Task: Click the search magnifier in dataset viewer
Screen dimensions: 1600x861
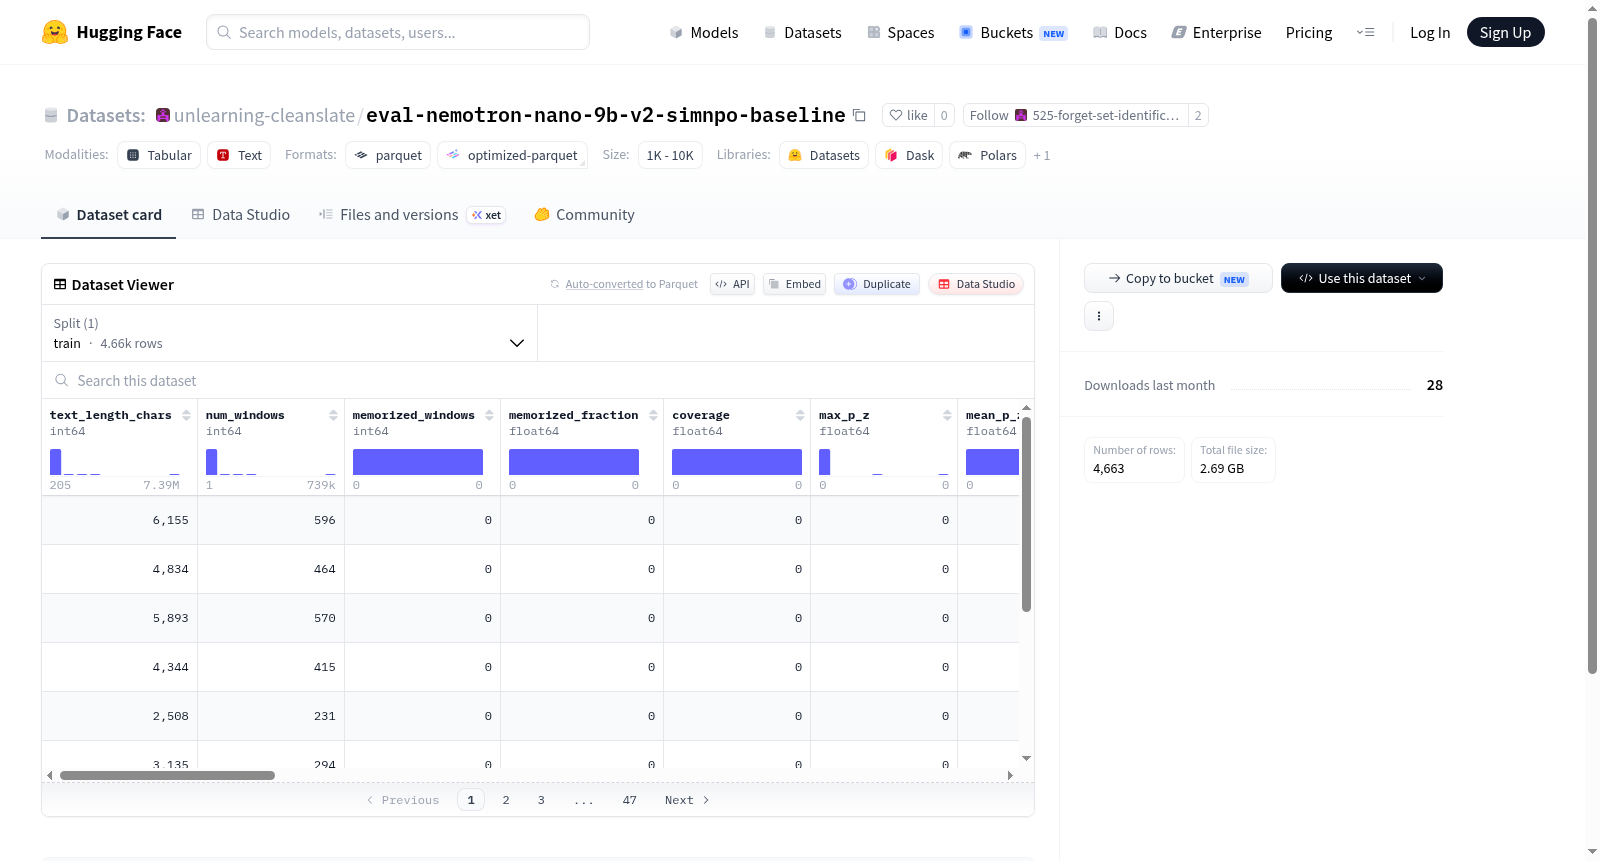Action: pyautogui.click(x=62, y=380)
